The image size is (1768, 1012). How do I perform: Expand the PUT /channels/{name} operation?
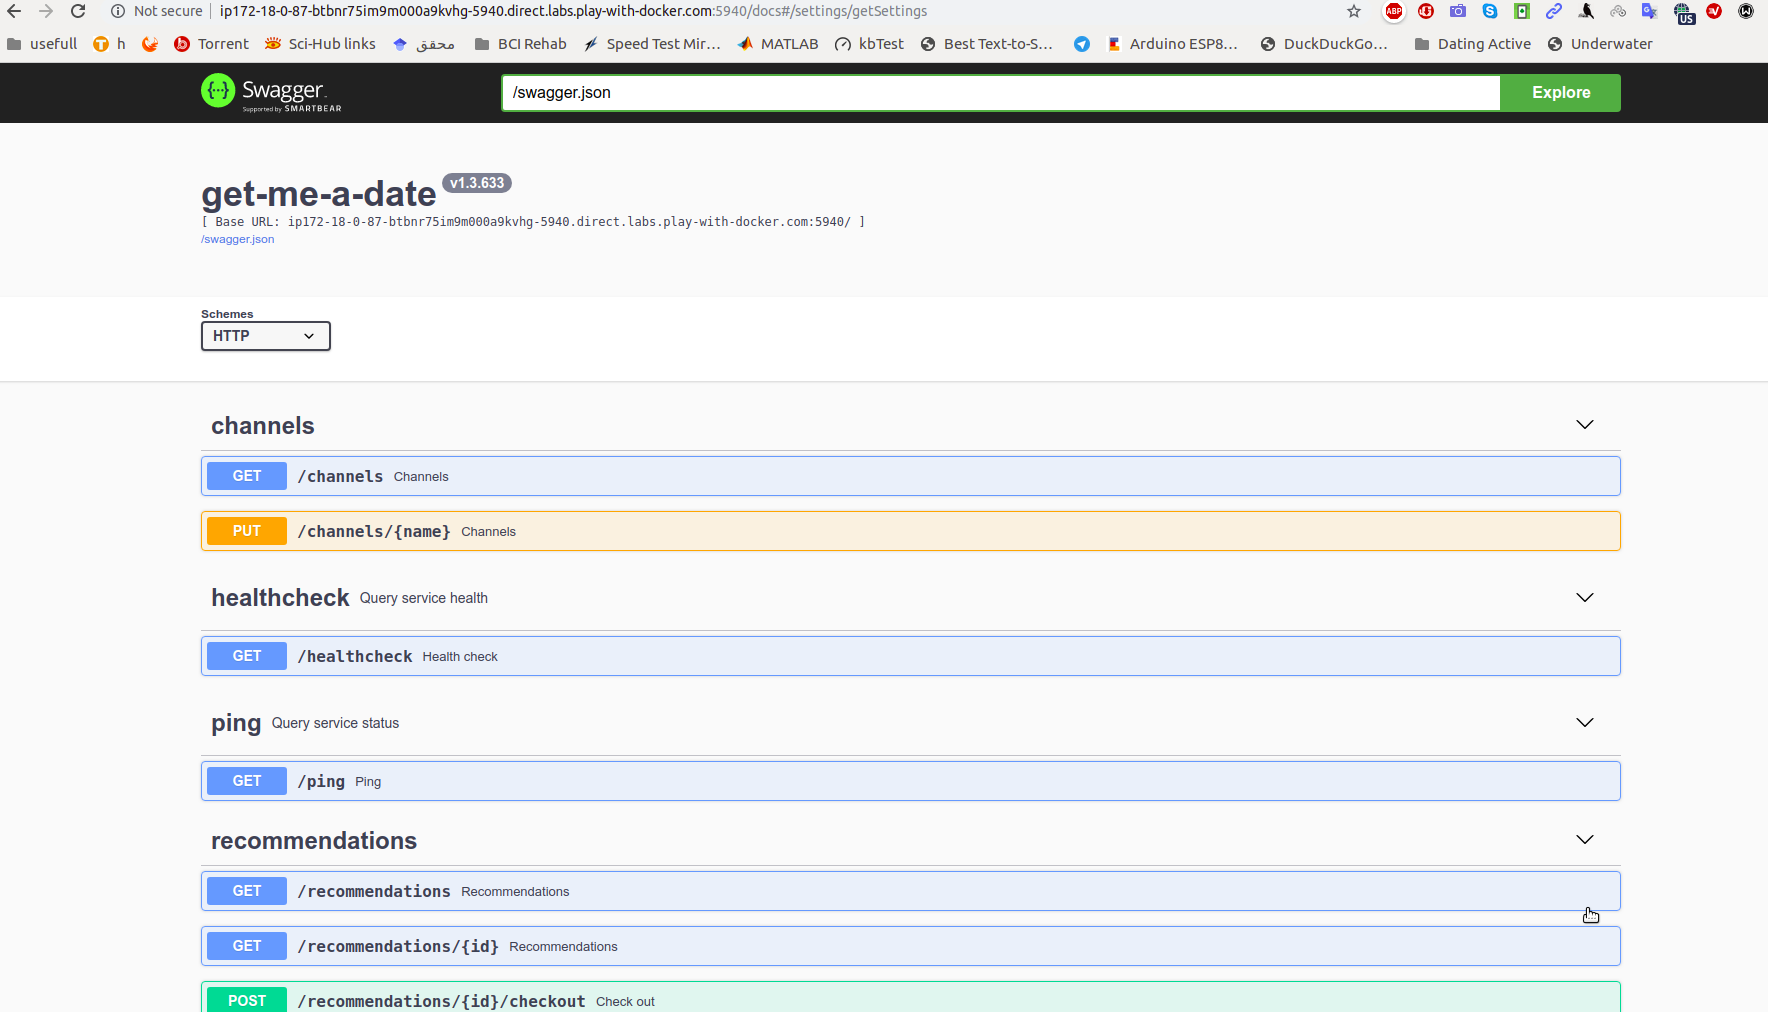coord(910,531)
